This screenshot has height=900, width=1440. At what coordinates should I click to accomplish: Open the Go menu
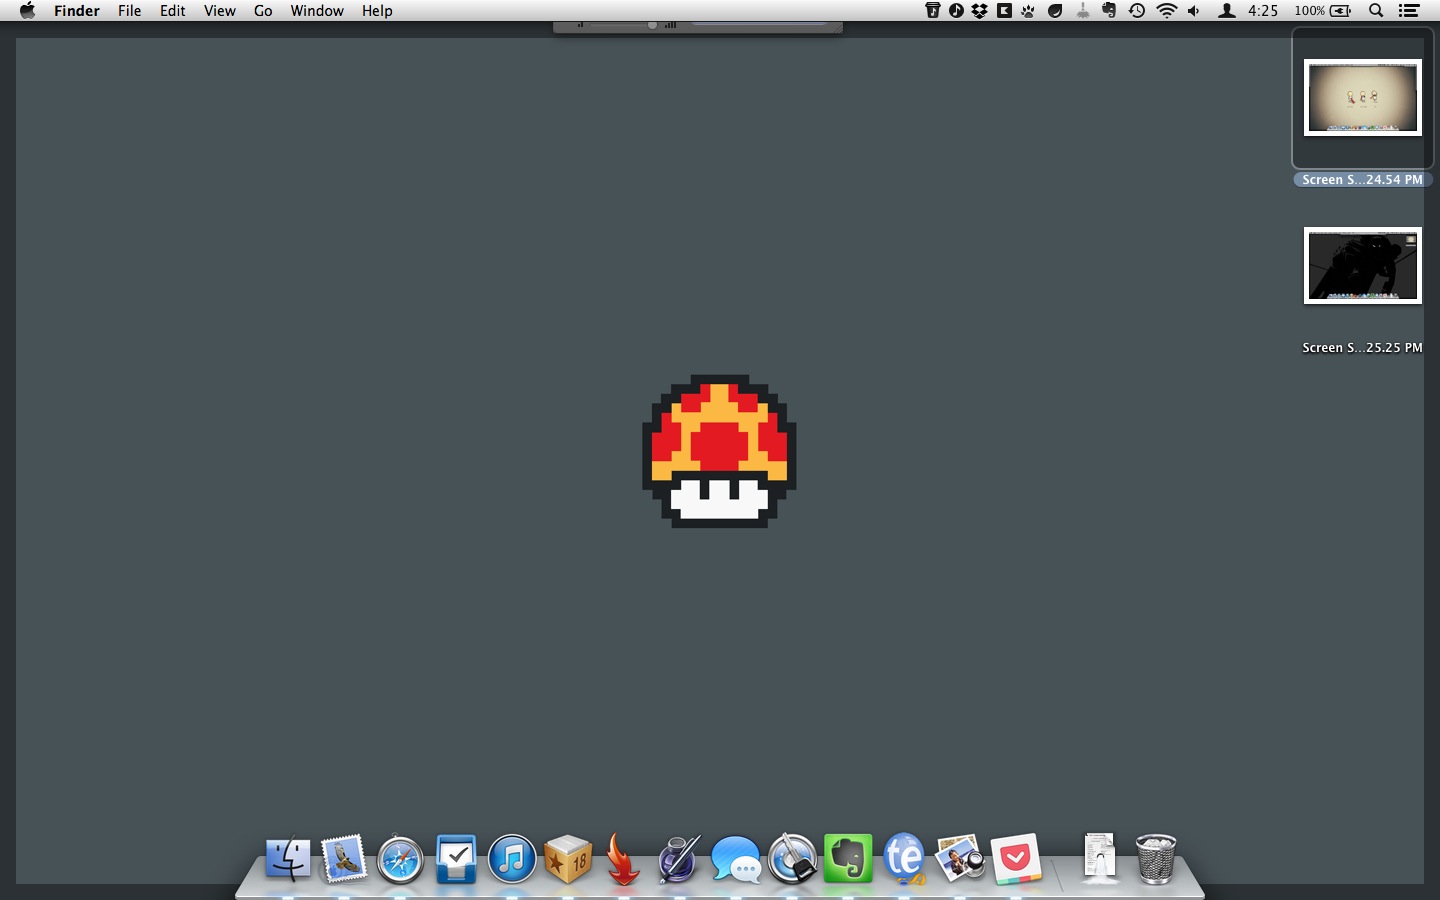(x=263, y=11)
